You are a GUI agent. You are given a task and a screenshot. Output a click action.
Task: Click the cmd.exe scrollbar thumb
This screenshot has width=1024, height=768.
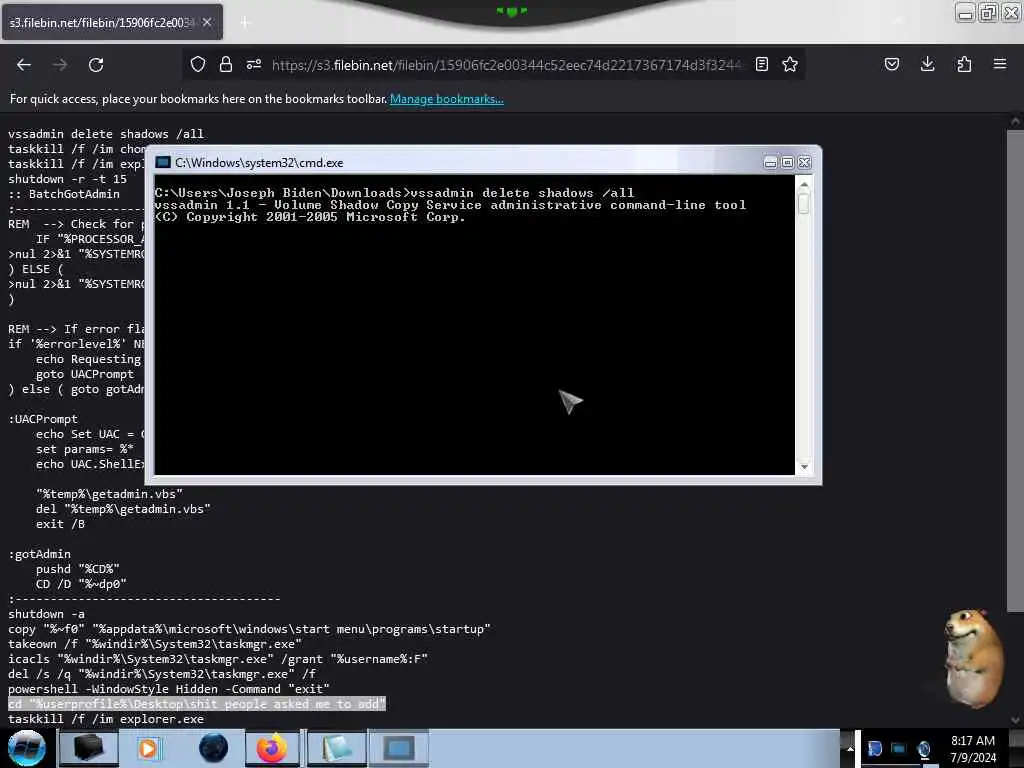pos(804,202)
